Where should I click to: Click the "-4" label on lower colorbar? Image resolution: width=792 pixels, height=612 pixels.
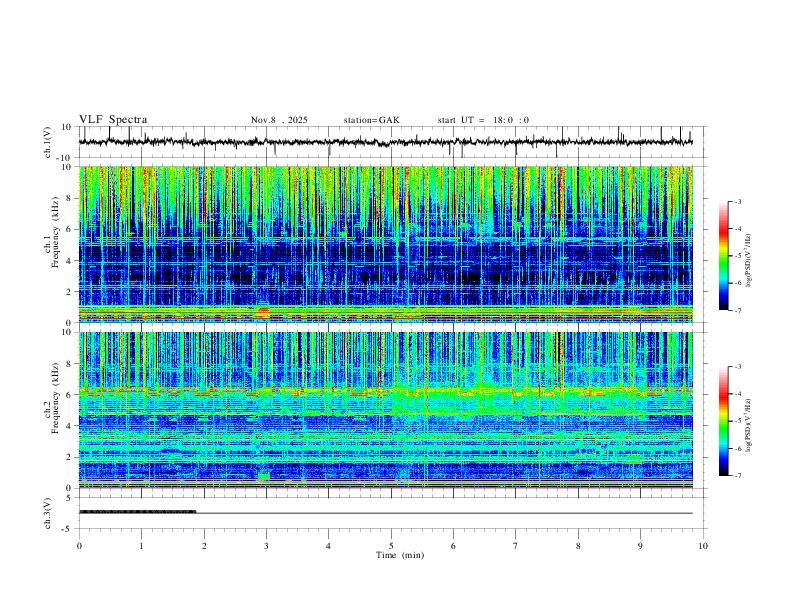pos(737,394)
